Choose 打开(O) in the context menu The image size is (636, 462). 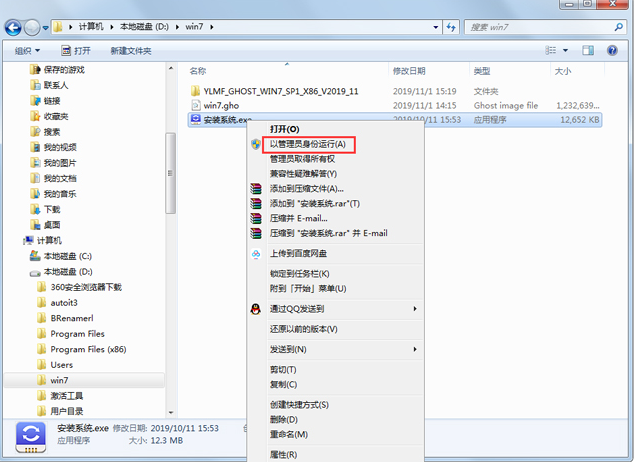click(x=285, y=129)
